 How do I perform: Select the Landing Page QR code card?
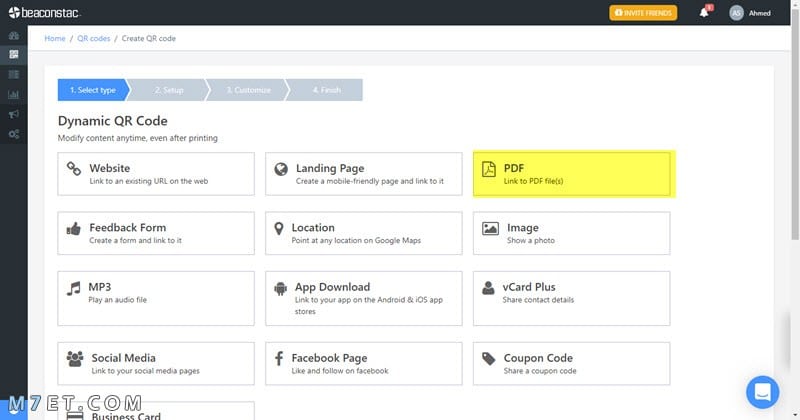363,174
